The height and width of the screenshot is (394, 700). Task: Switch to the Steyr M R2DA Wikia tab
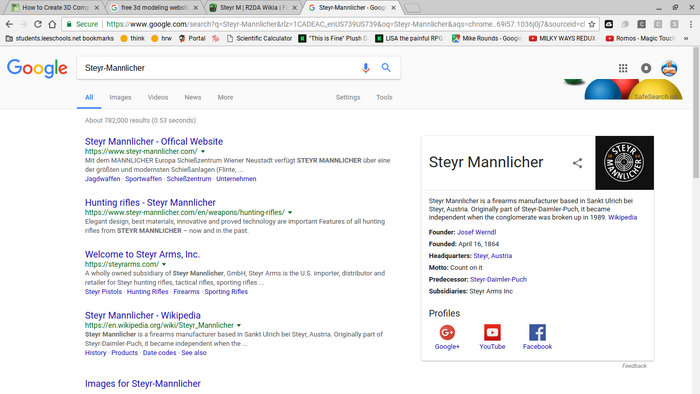click(x=254, y=8)
